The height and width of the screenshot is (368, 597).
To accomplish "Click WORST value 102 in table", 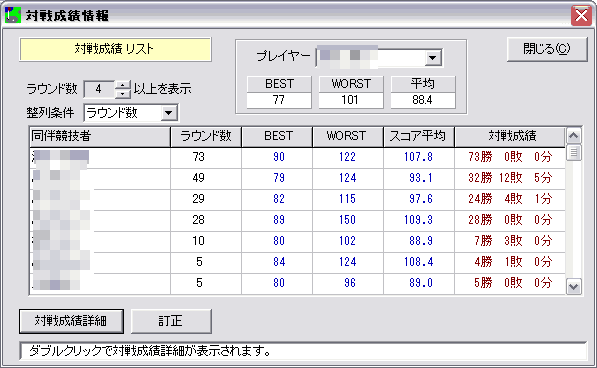I will pos(348,241).
